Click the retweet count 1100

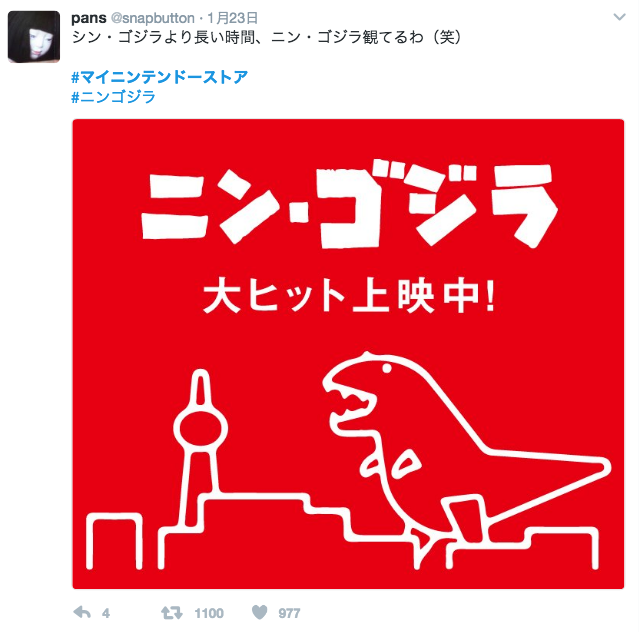click(x=209, y=613)
